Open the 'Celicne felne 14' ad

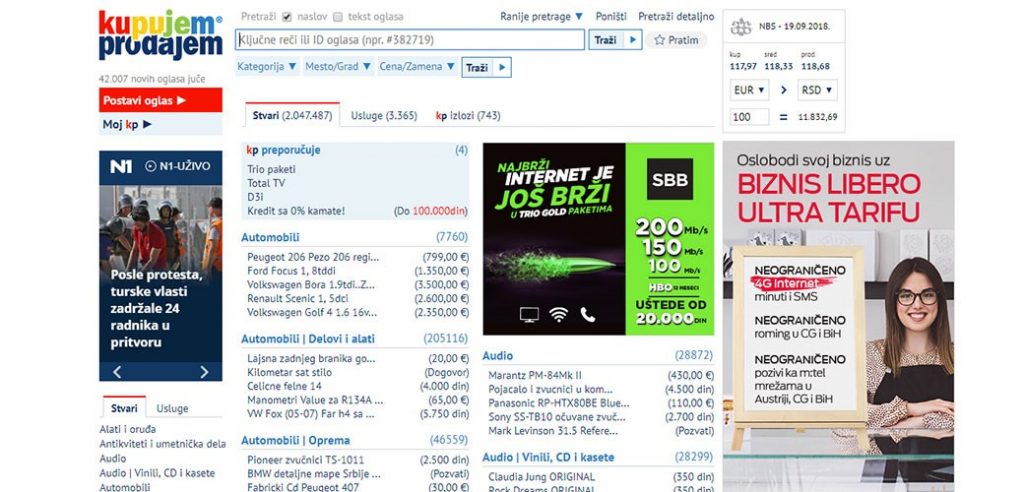pyautogui.click(x=284, y=386)
